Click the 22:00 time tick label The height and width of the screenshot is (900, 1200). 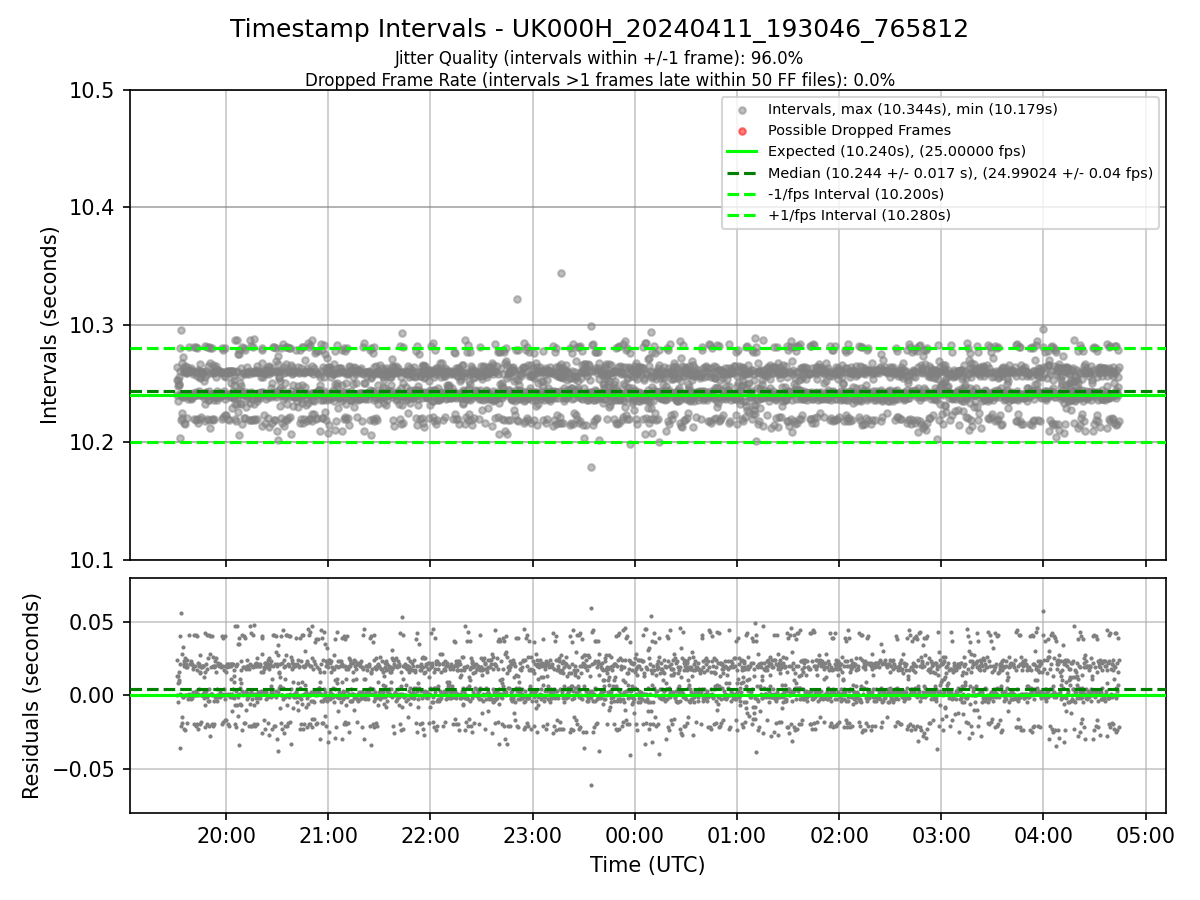pos(430,835)
